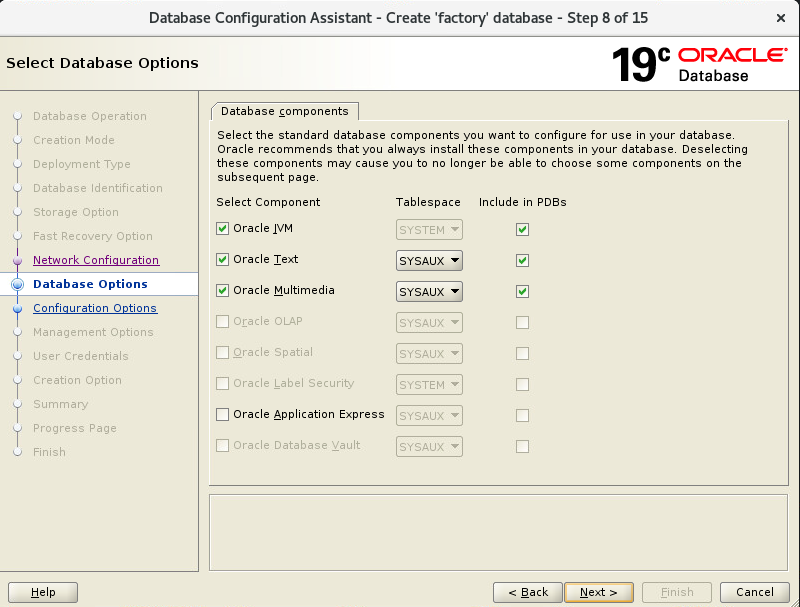Uncheck the Oracle Text component checkbox
This screenshot has width=800, height=607.
[222, 260]
